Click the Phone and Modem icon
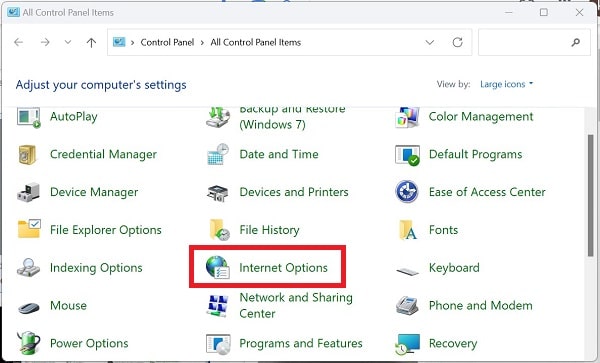 [x=407, y=305]
